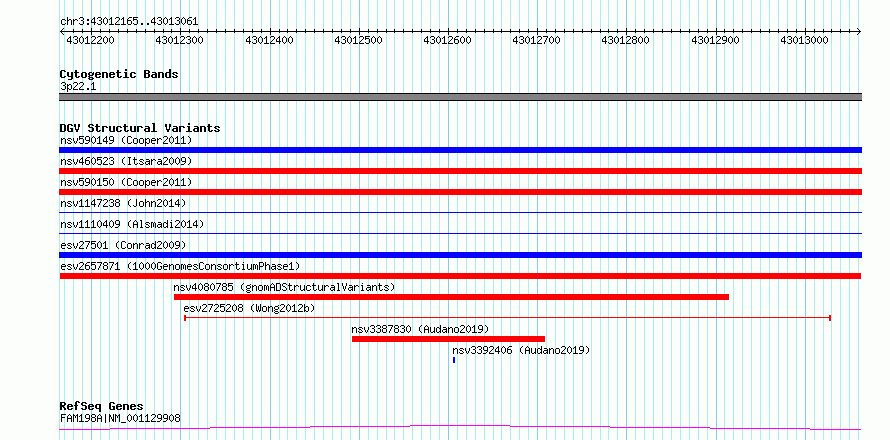The height and width of the screenshot is (440, 890).
Task: Open the nsv4080785 (gnomADStructuralVariants) label
Action: tap(284, 287)
